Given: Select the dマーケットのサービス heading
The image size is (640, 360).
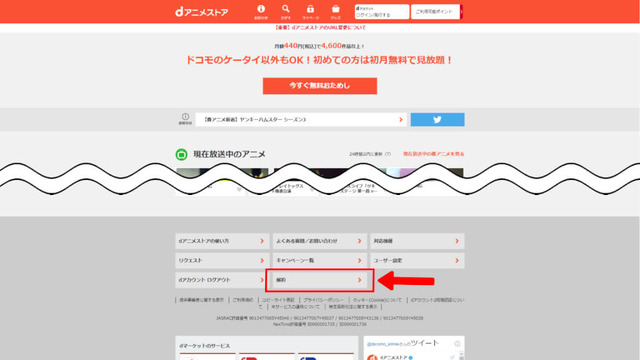Looking at the screenshot, I should click(204, 346).
